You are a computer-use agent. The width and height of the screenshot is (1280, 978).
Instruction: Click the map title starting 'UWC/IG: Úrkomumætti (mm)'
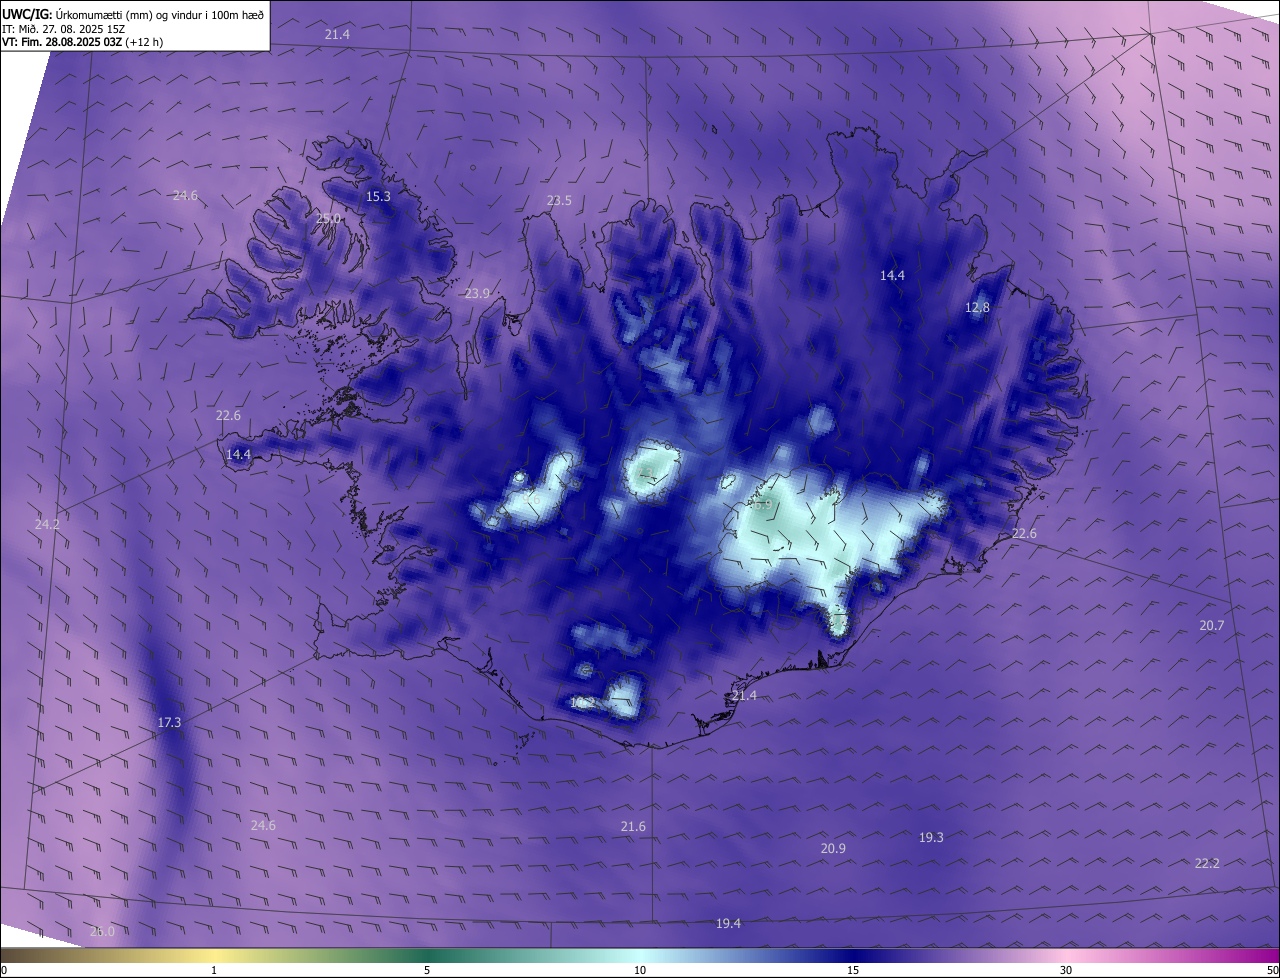click(133, 13)
